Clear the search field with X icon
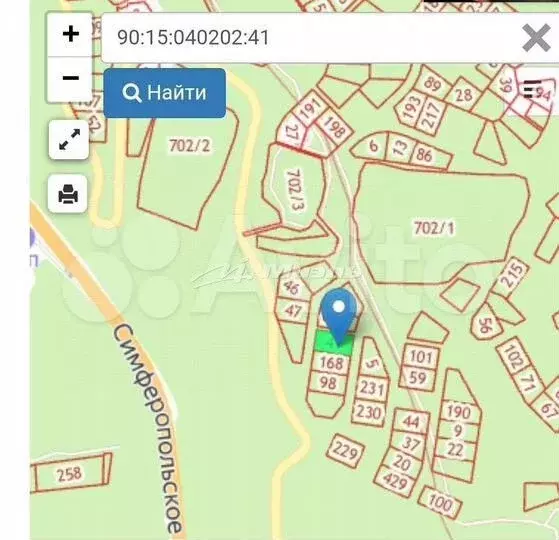Viewport: 559px width, 540px height. click(x=536, y=38)
